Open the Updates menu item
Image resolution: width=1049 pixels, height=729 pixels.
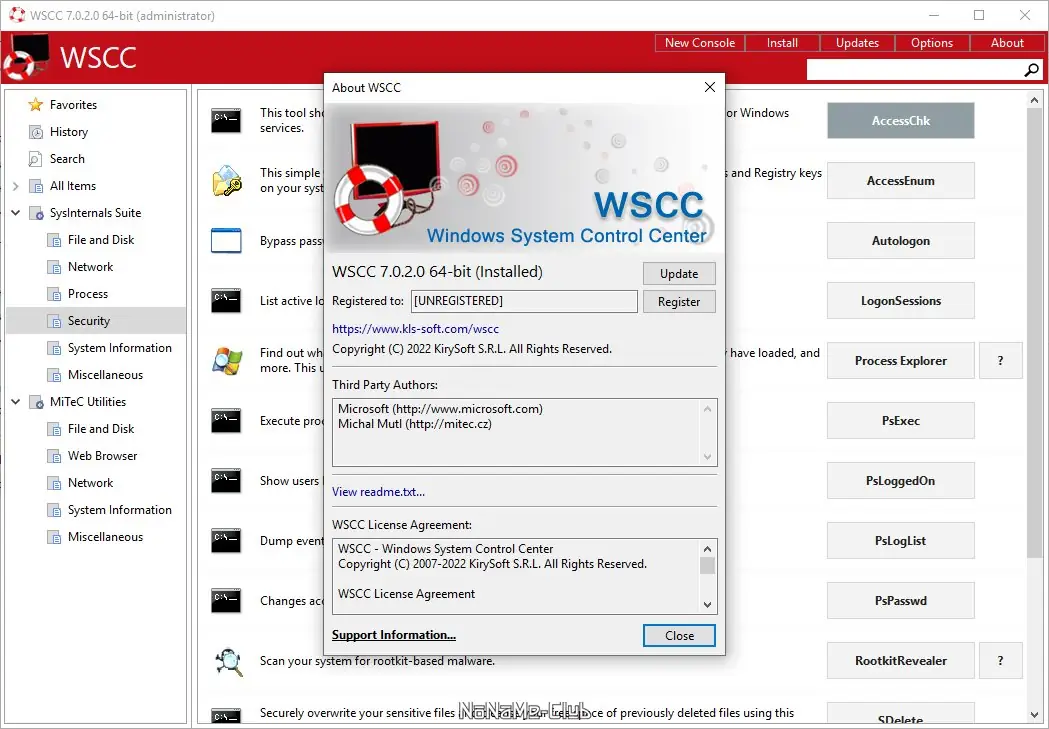tap(857, 43)
